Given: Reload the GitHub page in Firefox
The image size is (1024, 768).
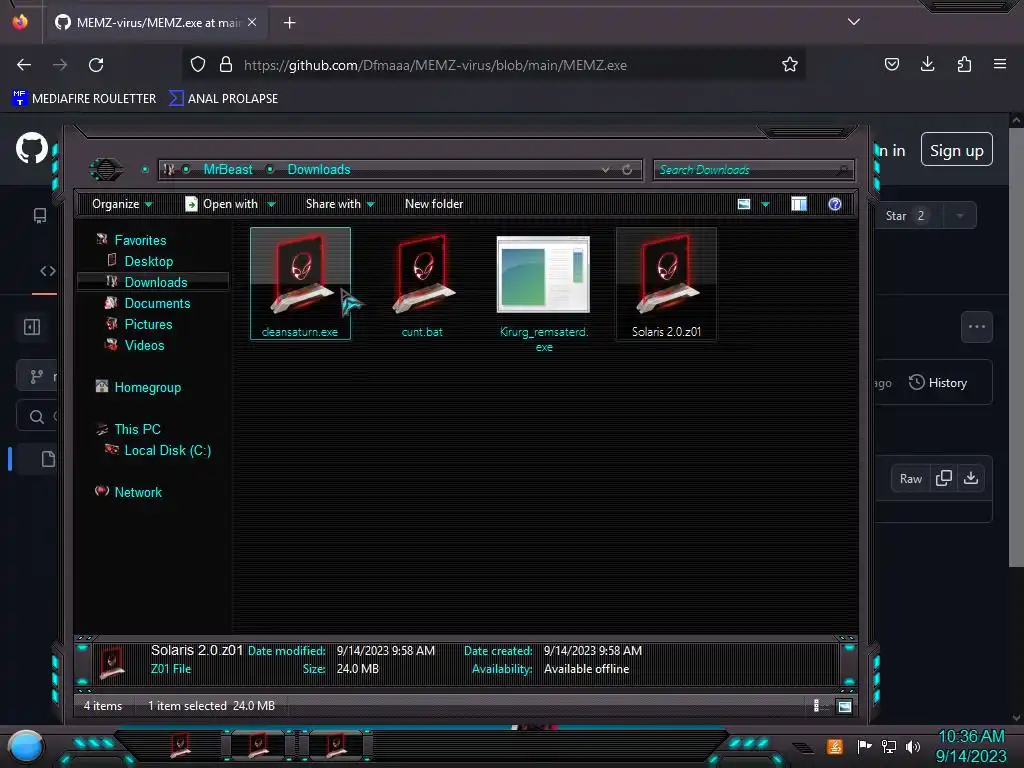Looking at the screenshot, I should pyautogui.click(x=96, y=65).
